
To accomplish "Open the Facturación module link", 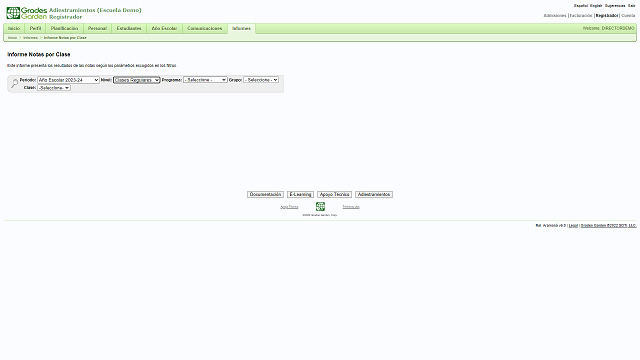I will pyautogui.click(x=581, y=16).
